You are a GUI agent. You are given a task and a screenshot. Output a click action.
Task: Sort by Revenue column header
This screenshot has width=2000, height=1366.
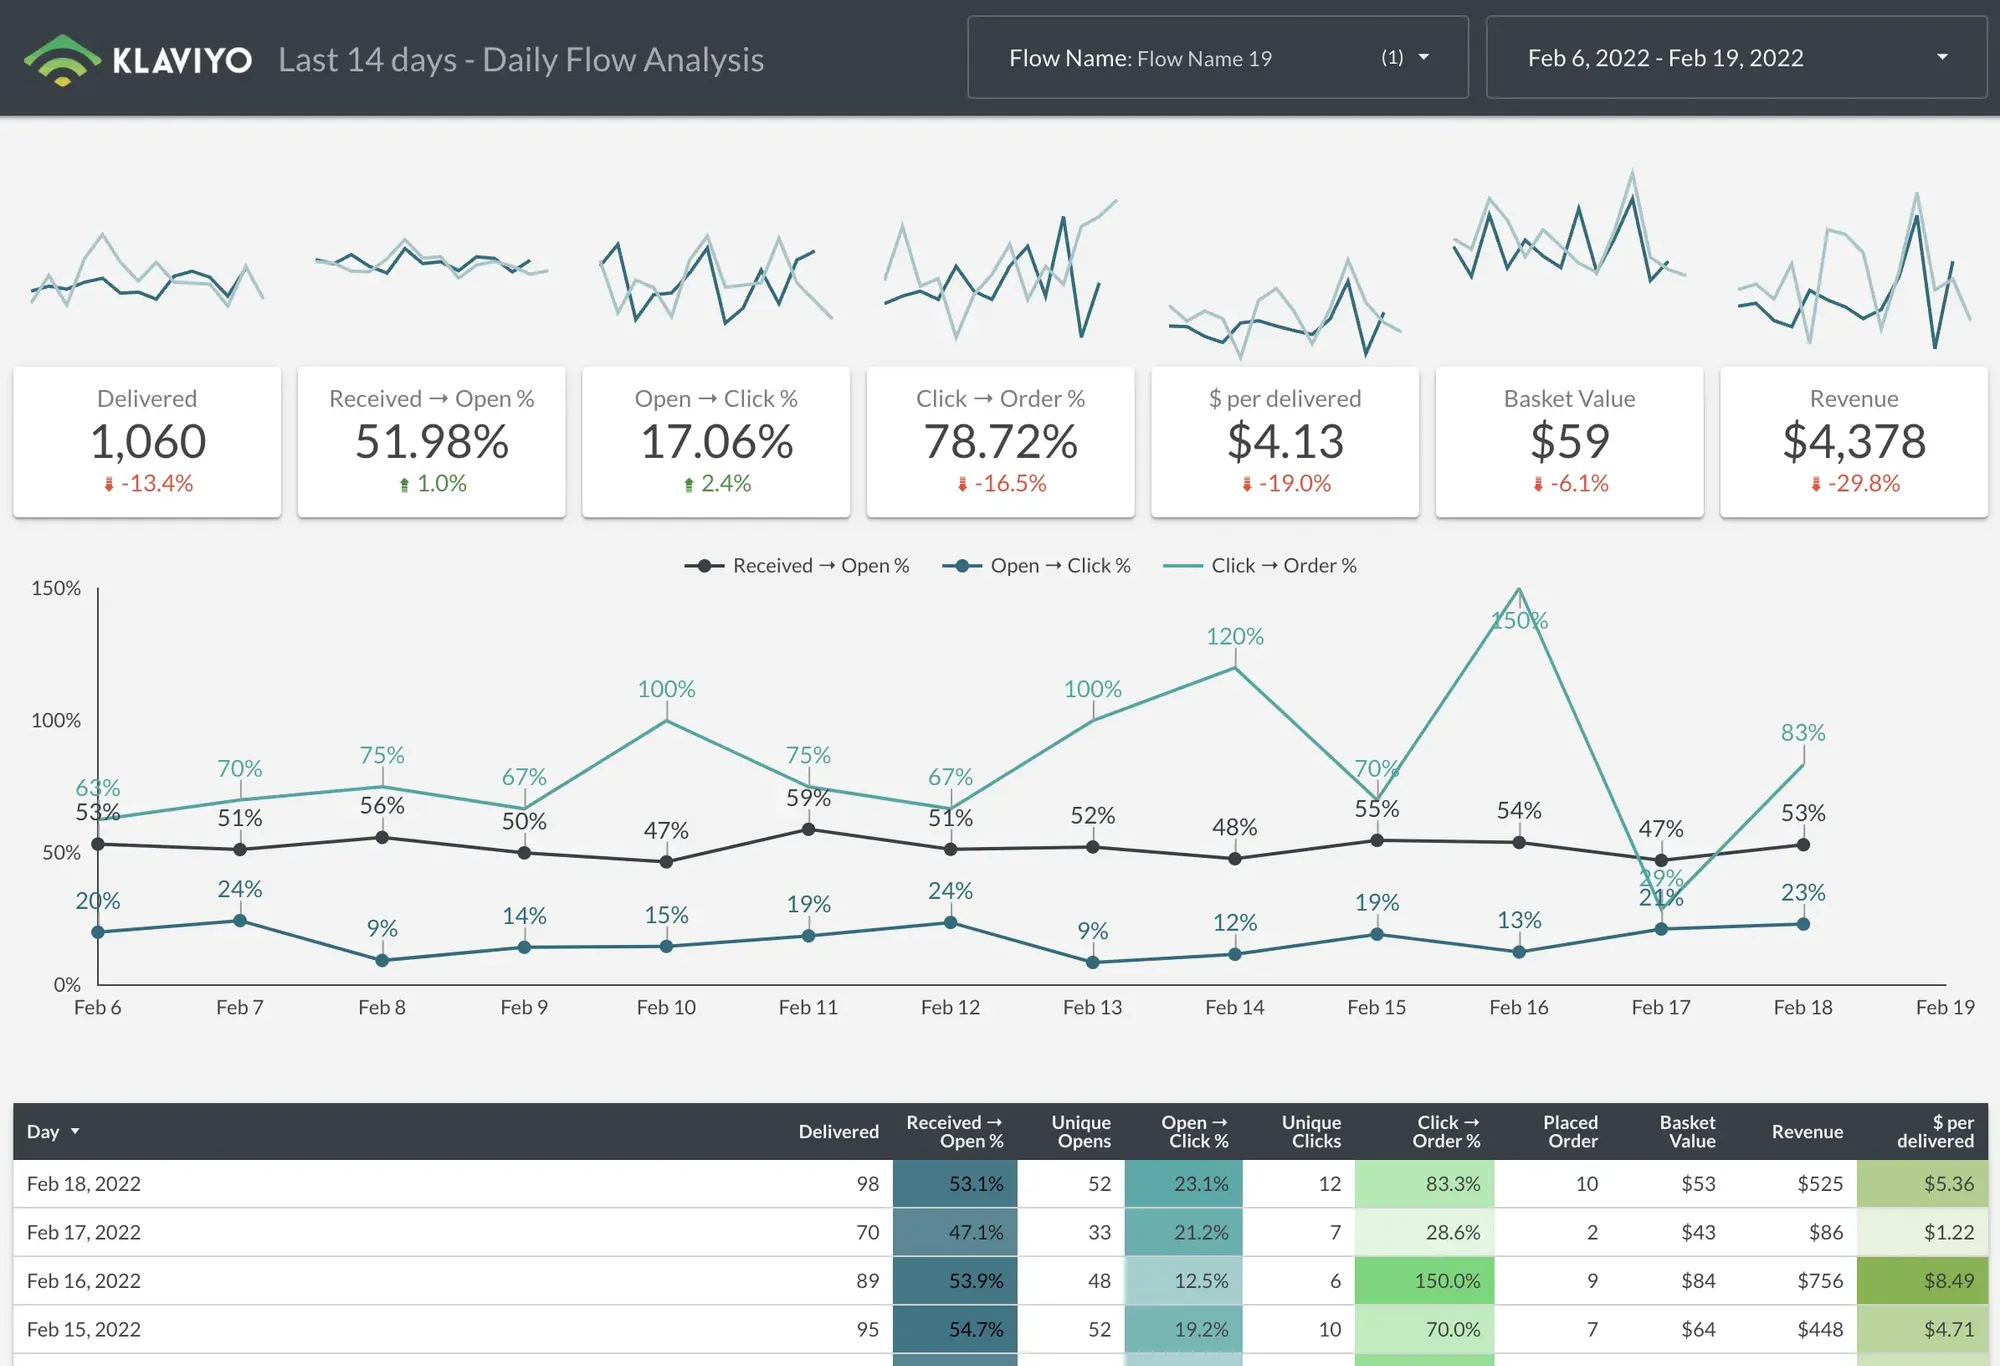pyautogui.click(x=1807, y=1131)
